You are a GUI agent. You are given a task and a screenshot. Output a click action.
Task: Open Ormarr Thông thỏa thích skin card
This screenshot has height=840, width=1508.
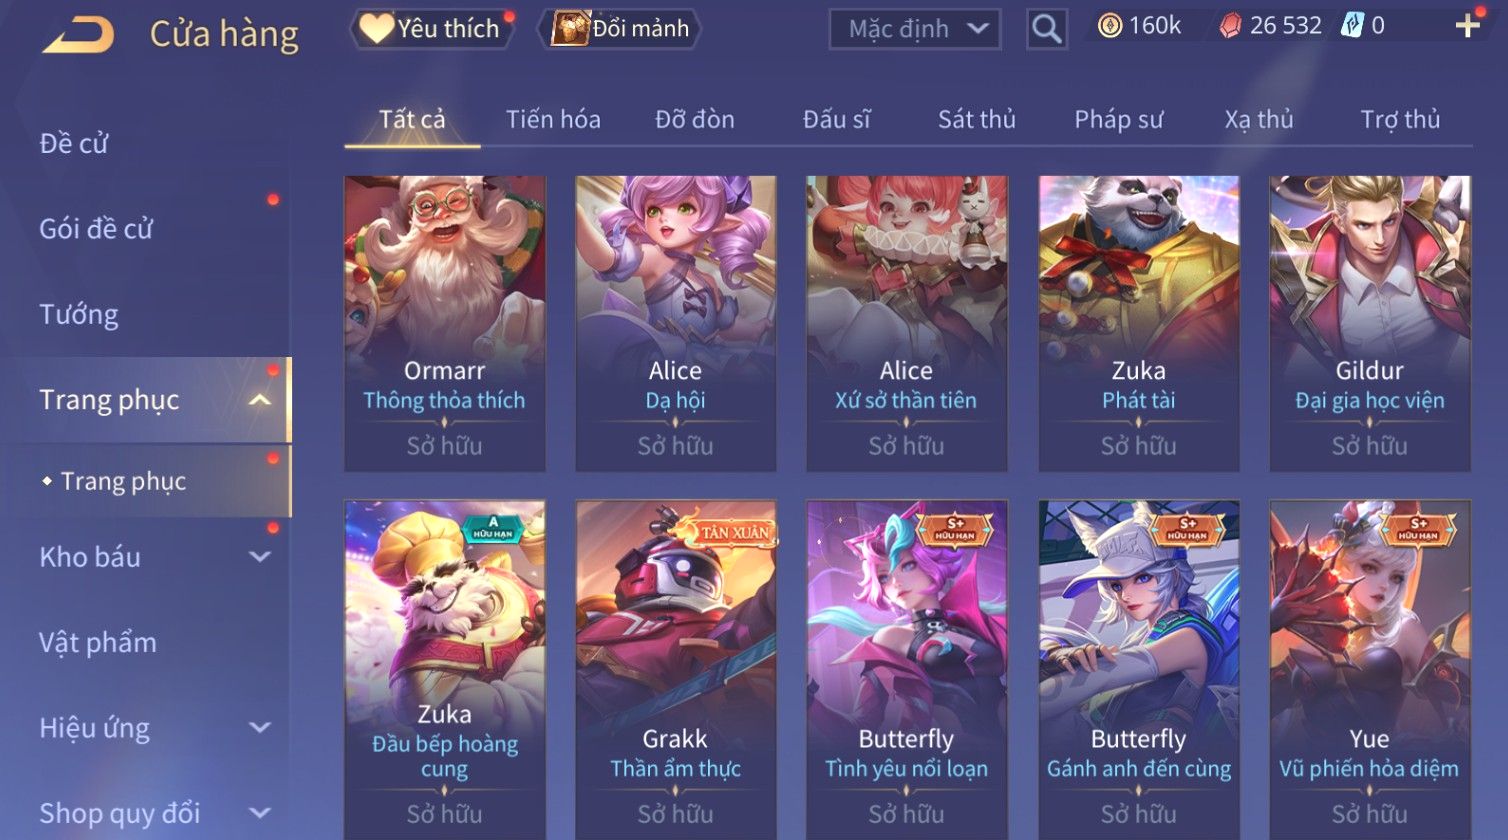click(x=445, y=323)
